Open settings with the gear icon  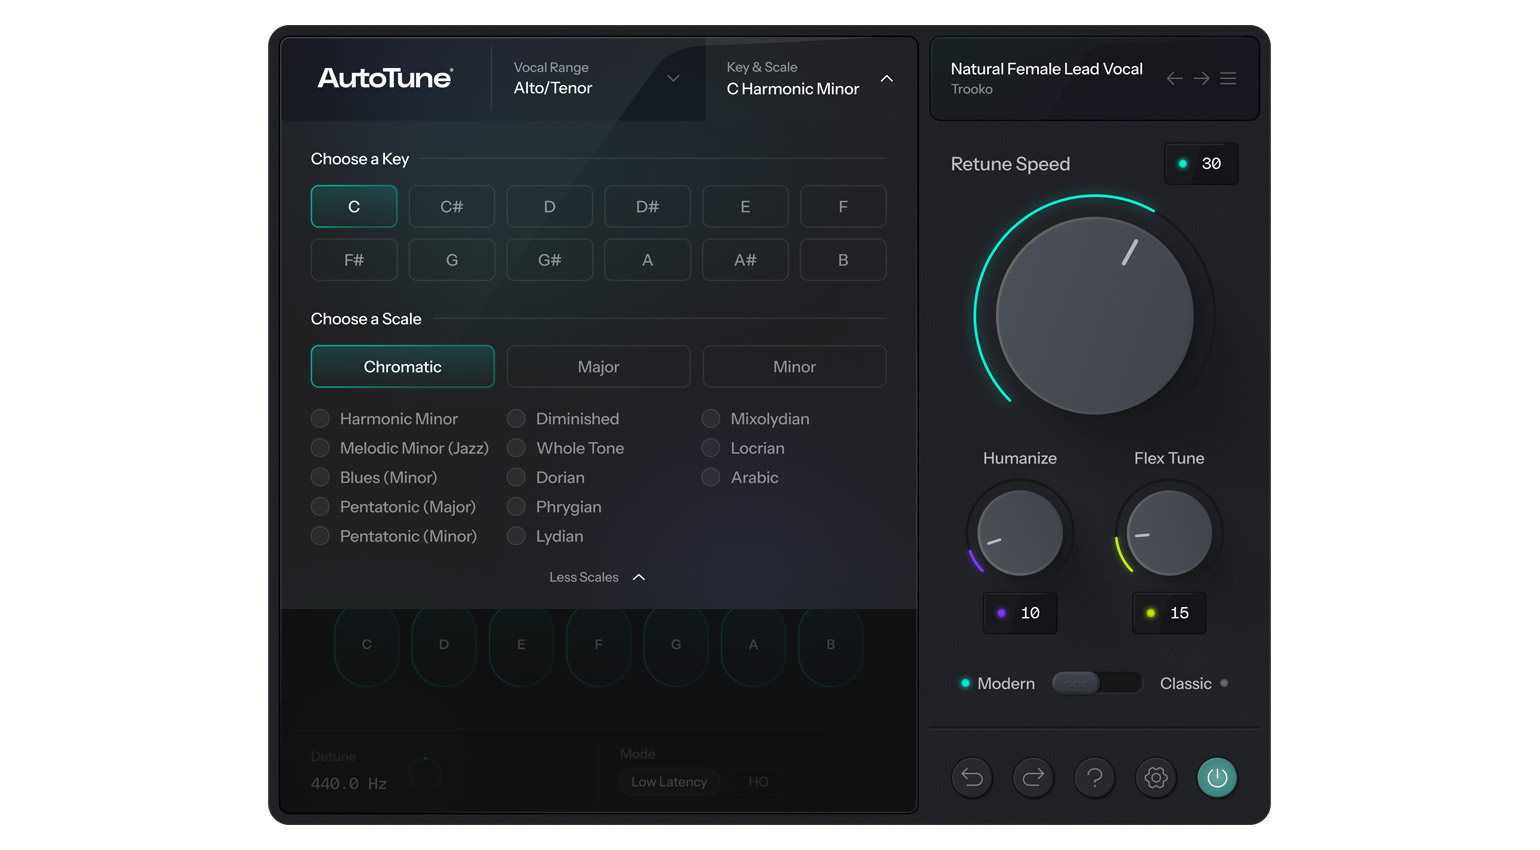click(x=1156, y=777)
